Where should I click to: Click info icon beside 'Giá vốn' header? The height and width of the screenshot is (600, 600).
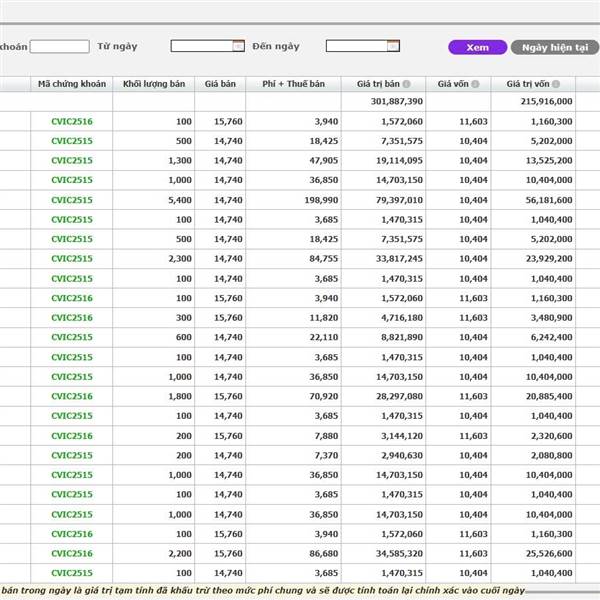475,84
